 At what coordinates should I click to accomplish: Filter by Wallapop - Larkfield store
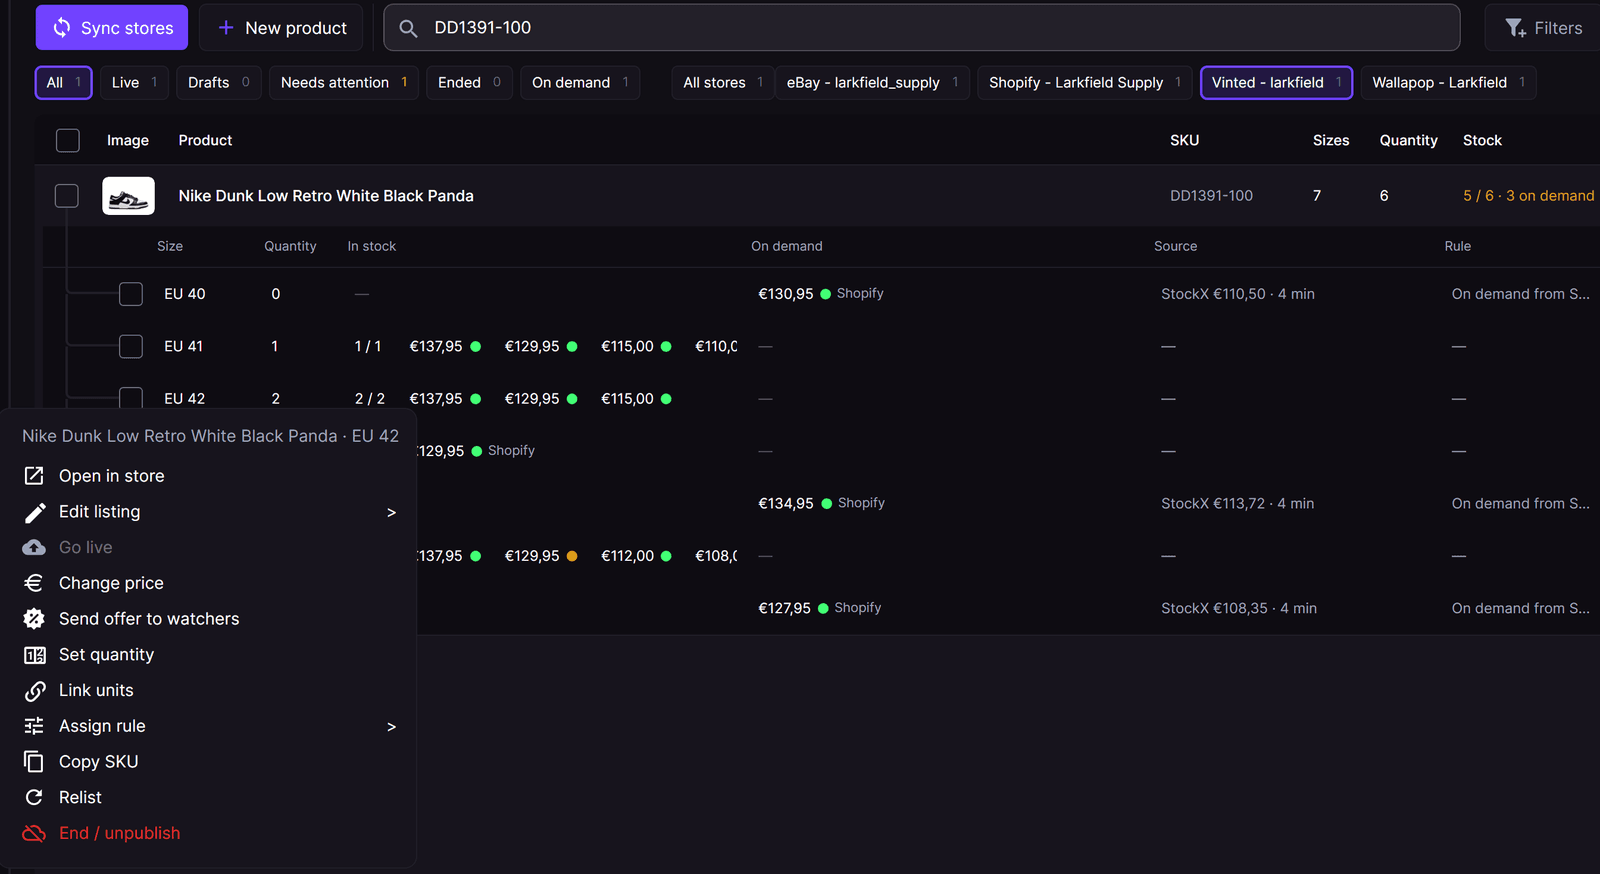(x=1448, y=82)
